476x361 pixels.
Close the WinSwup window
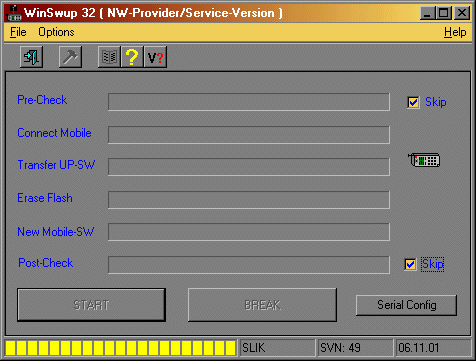(462, 13)
